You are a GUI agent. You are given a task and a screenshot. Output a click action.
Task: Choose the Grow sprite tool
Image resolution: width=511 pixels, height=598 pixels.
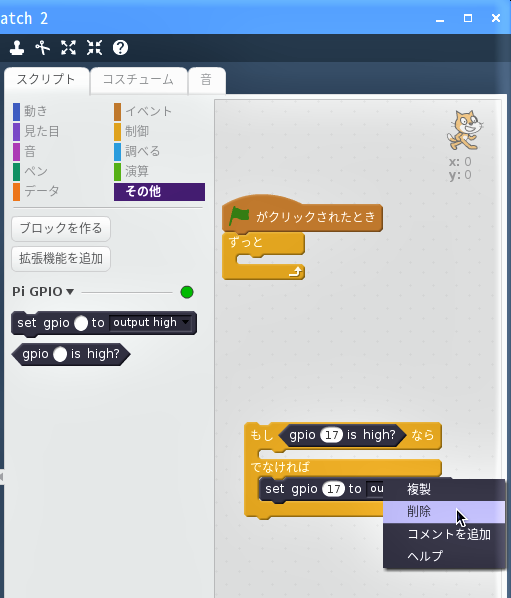point(69,48)
